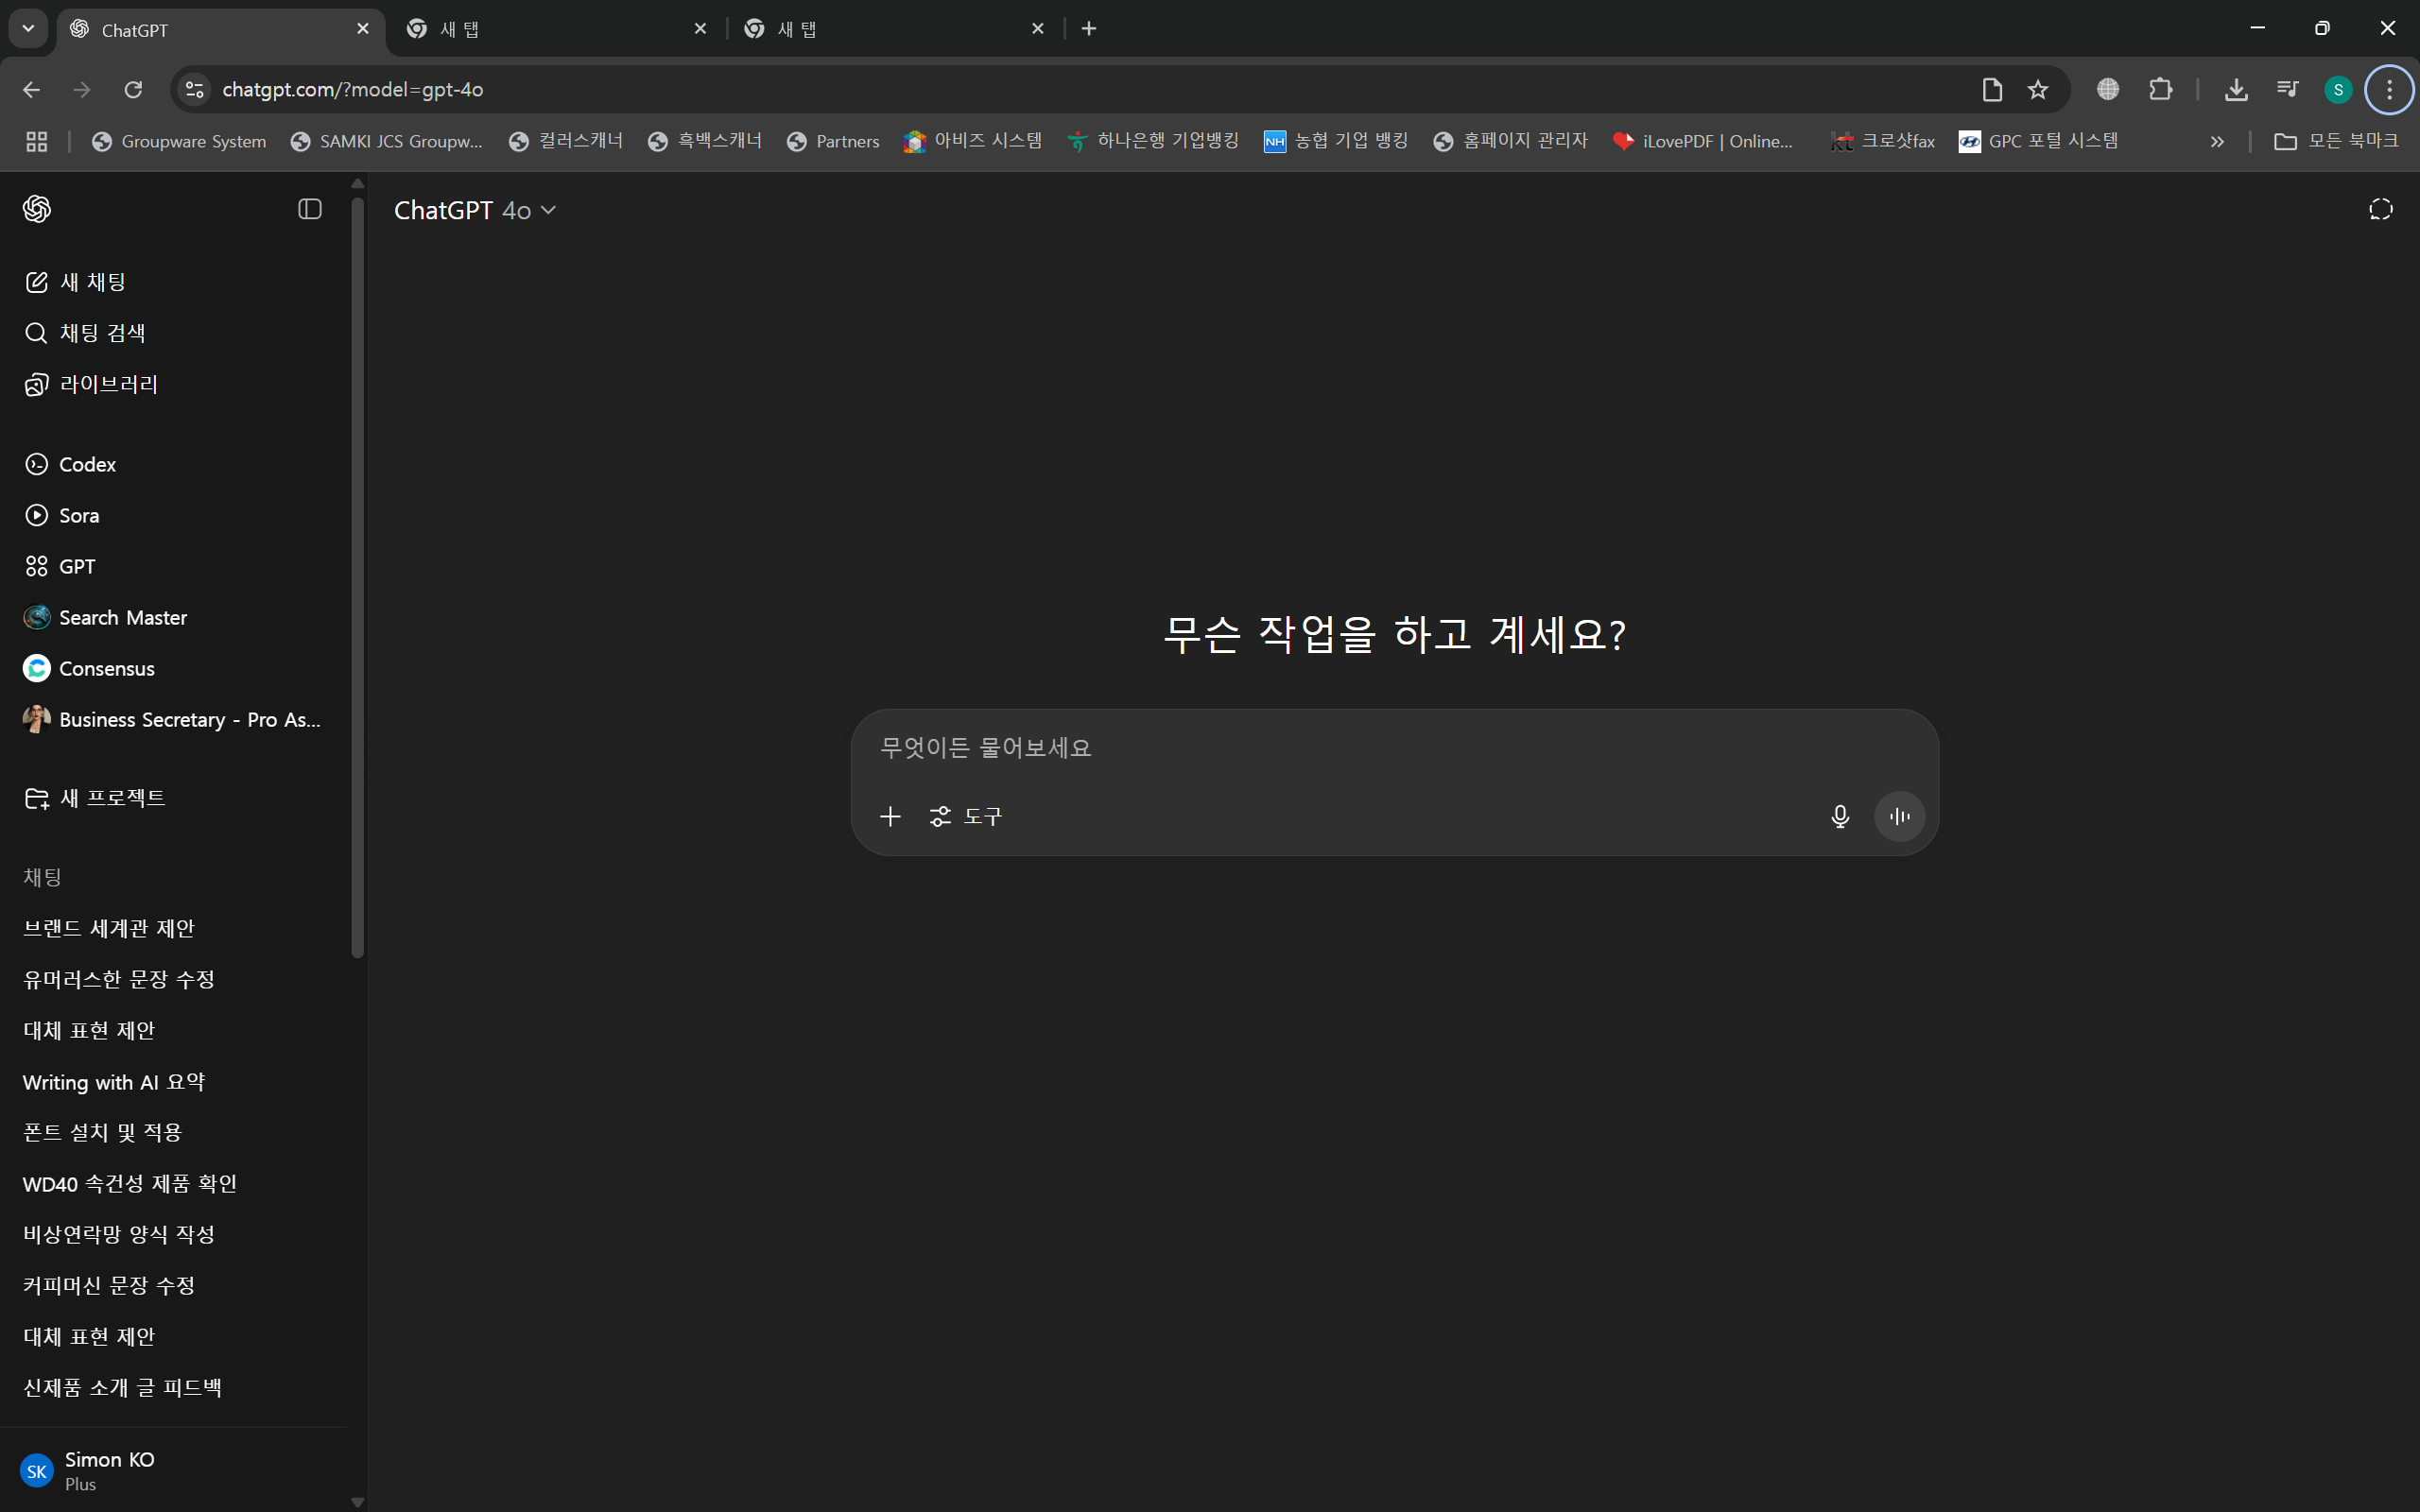Viewport: 2420px width, 1512px height.
Task: Open the GPC 포털 시스템 bookmark
Action: [2039, 142]
